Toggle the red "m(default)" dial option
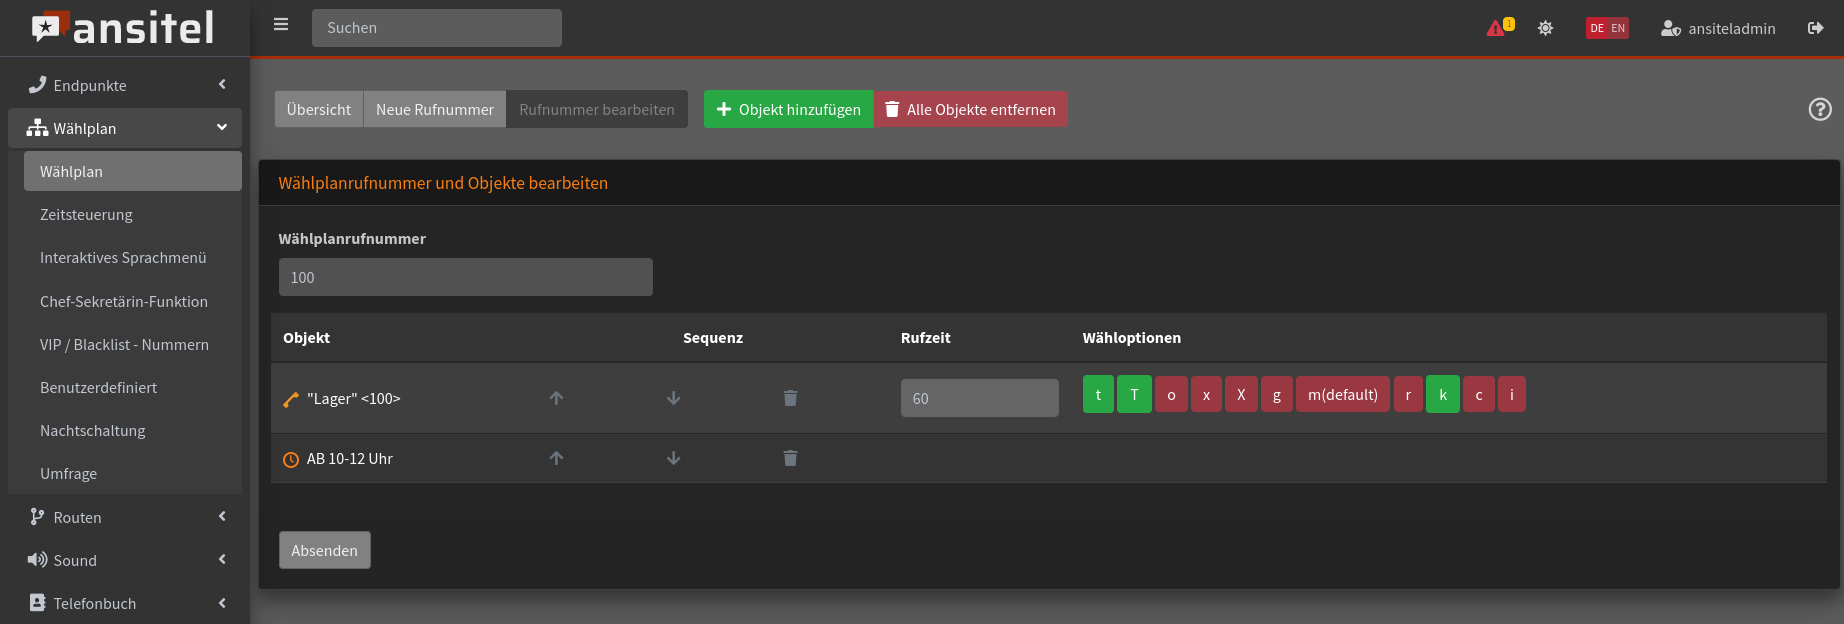This screenshot has height=624, width=1844. [1342, 395]
